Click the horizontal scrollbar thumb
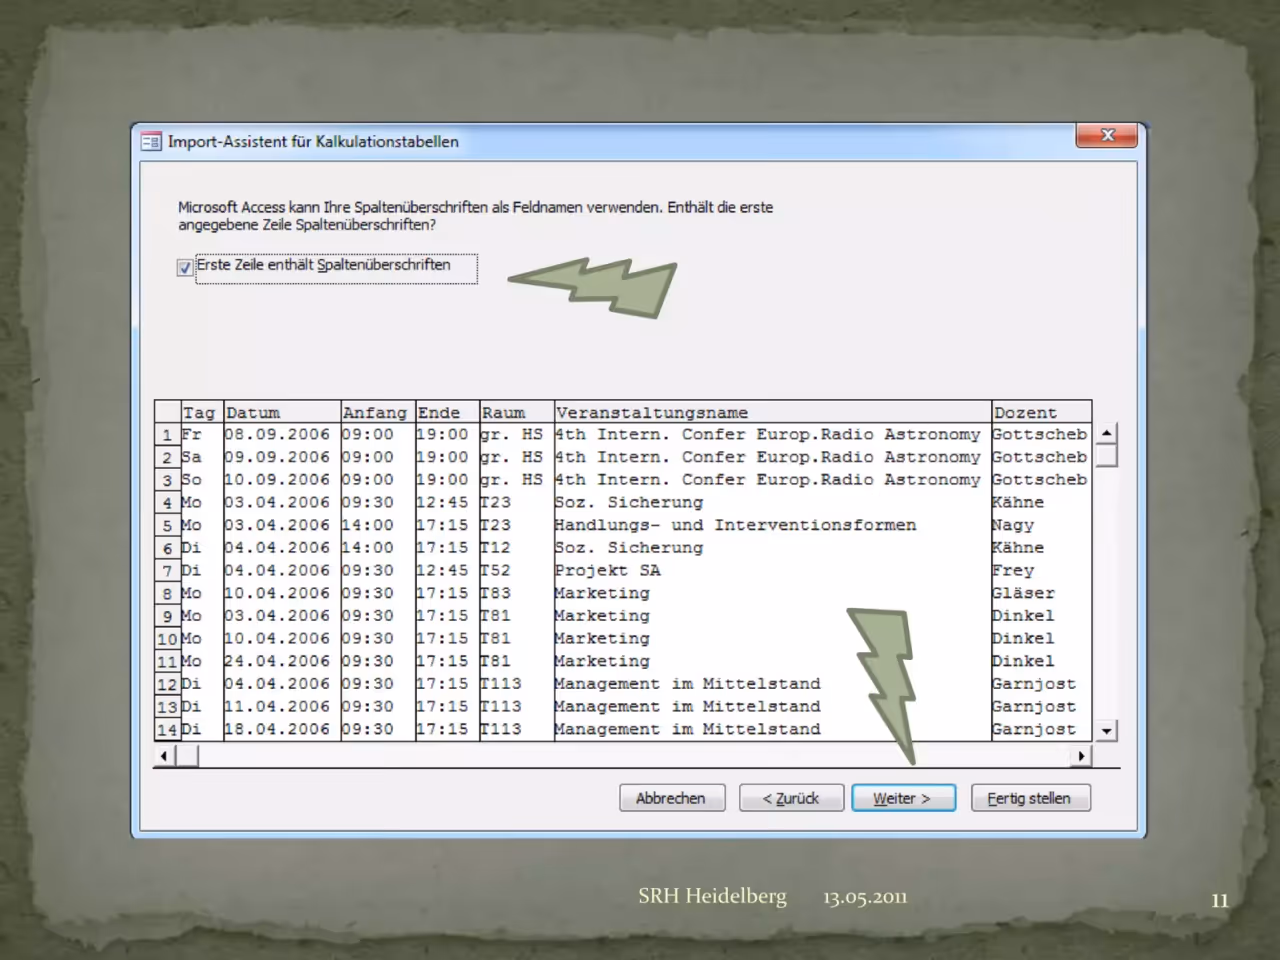Viewport: 1280px width, 960px height. 187,756
